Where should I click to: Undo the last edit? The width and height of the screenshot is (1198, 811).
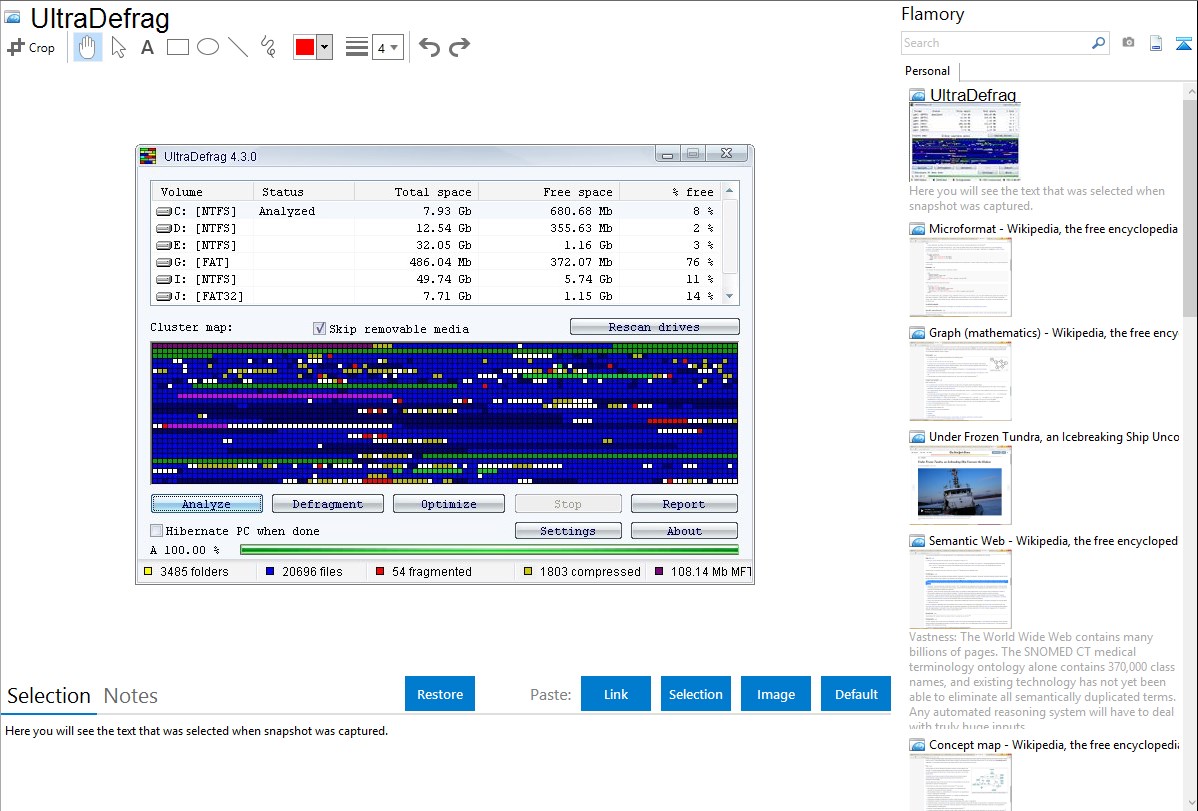coord(429,47)
